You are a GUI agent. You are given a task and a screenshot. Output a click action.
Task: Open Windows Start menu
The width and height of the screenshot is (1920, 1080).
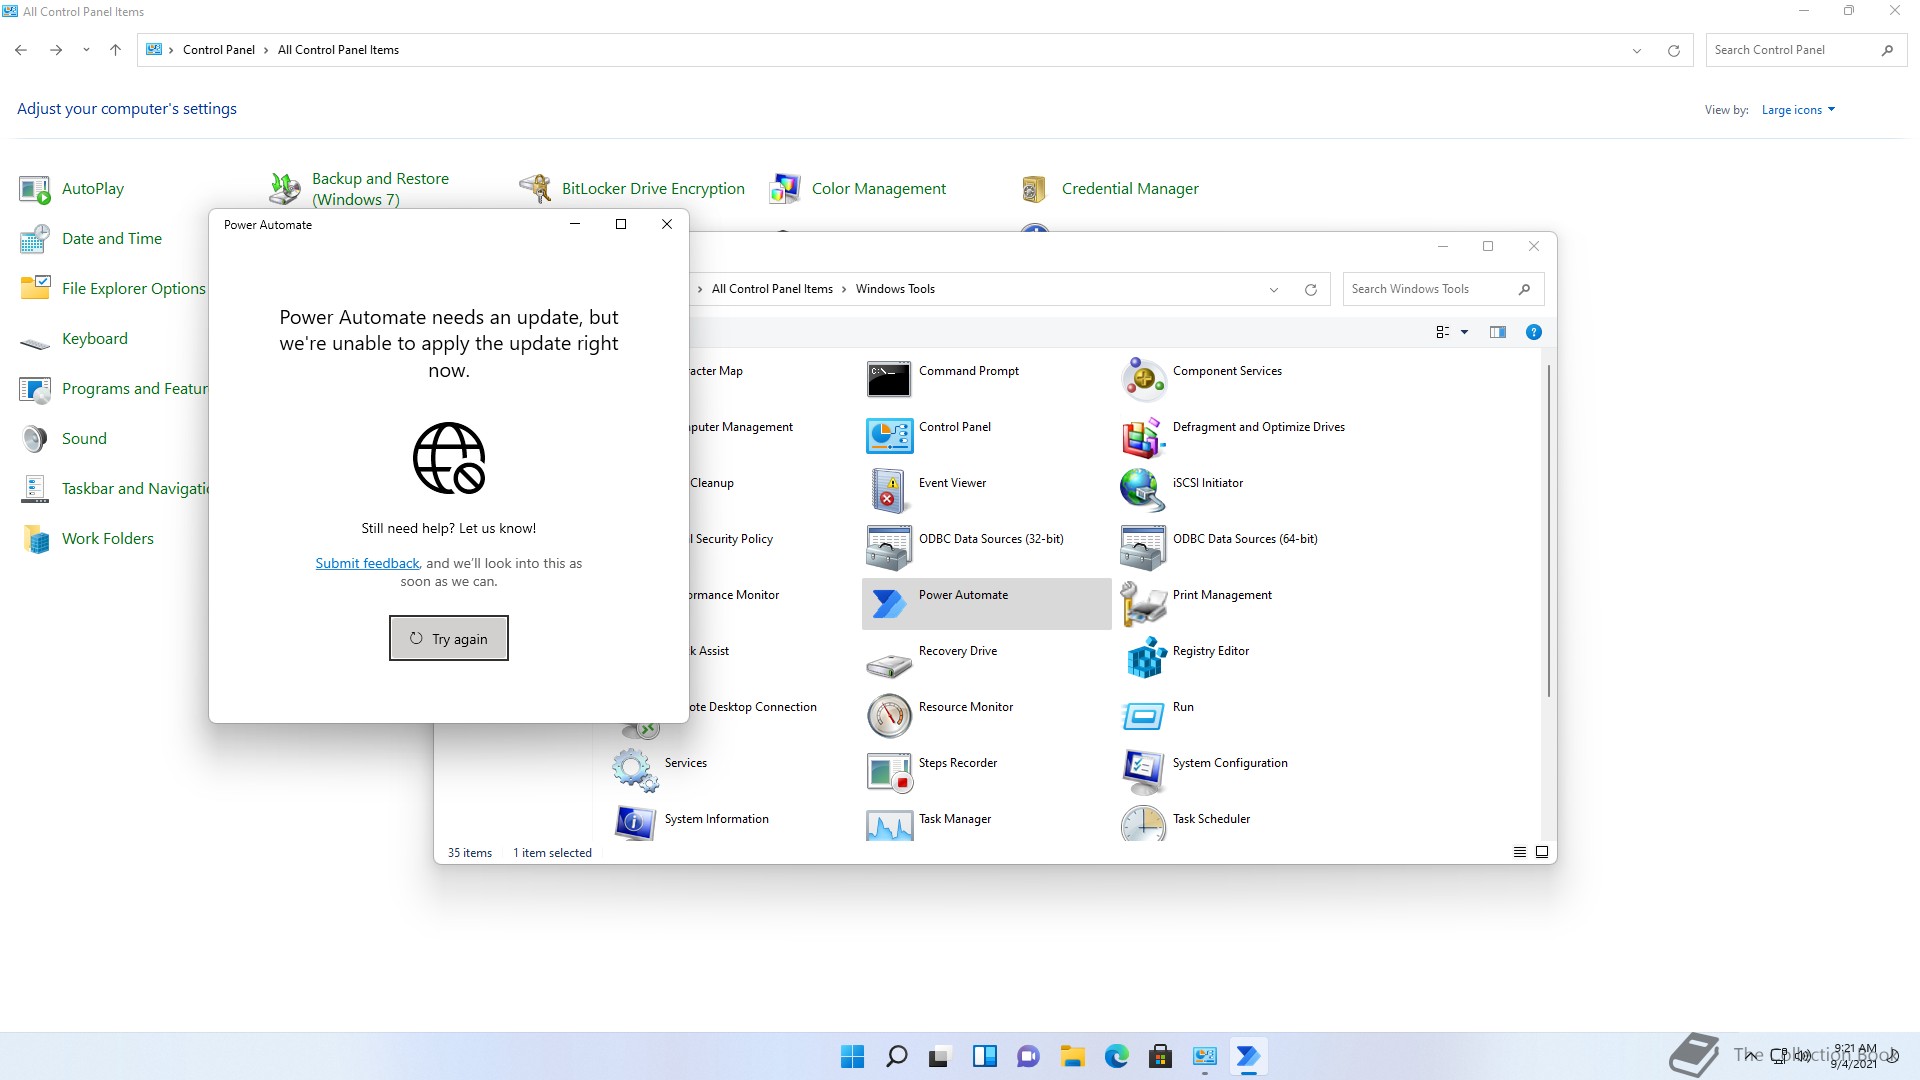pyautogui.click(x=852, y=1056)
